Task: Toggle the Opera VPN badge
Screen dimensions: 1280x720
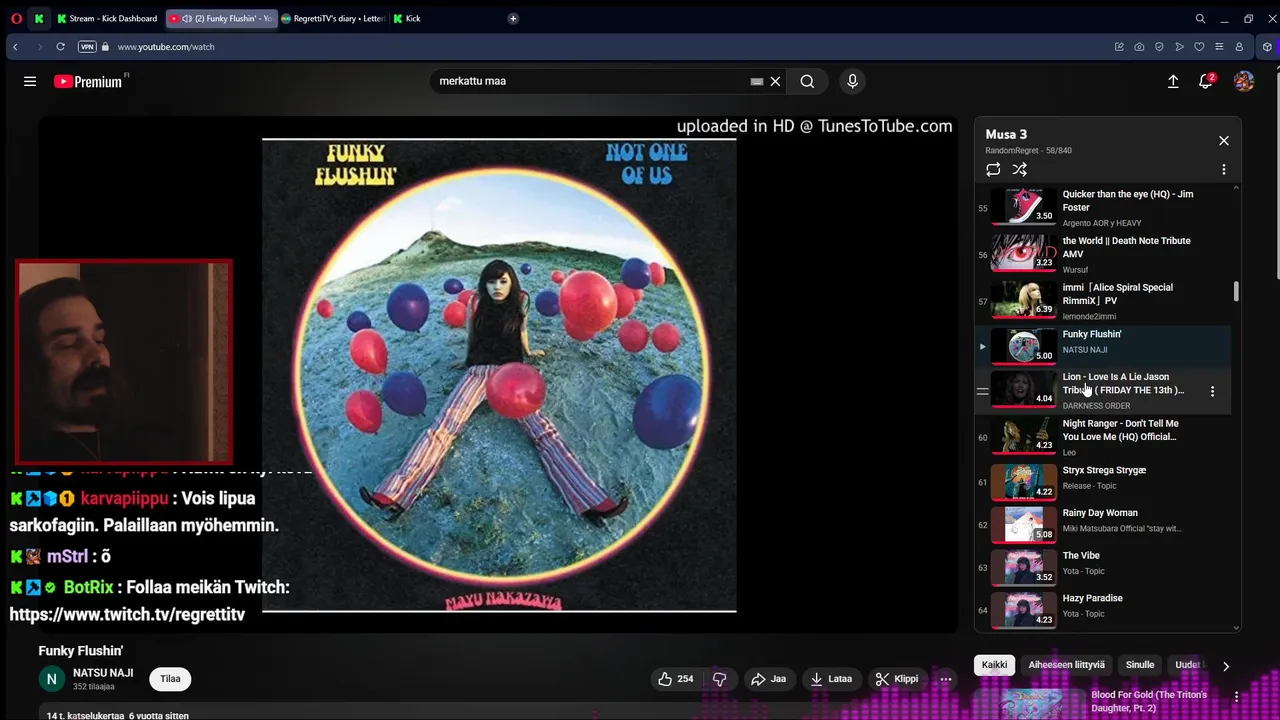Action: [87, 47]
